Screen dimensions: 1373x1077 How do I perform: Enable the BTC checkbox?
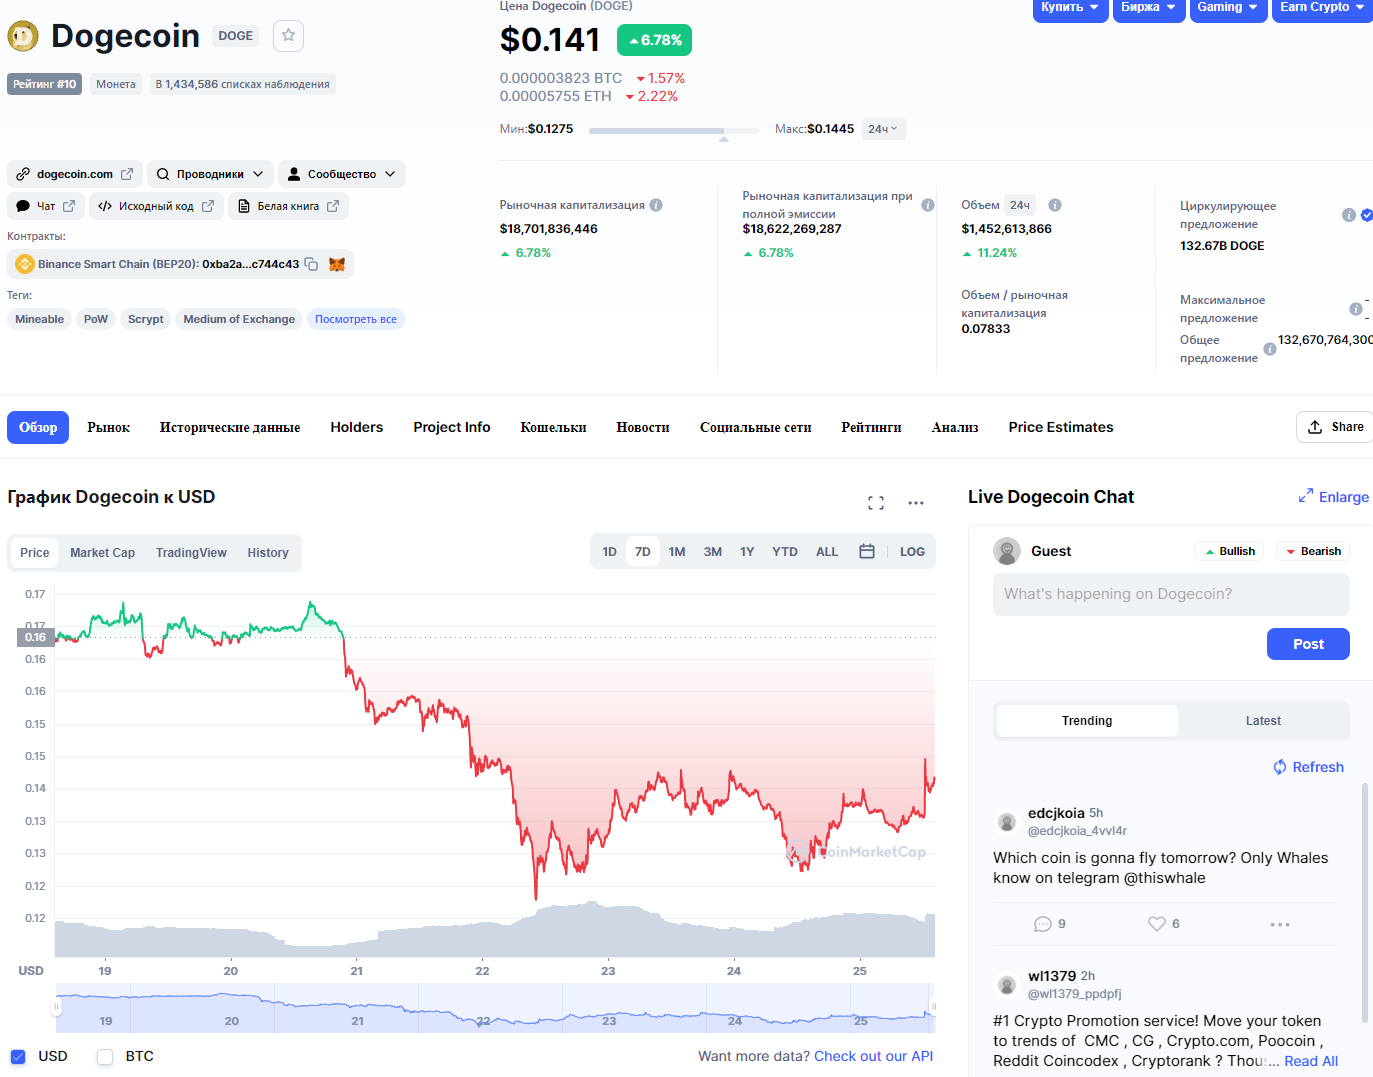click(105, 1056)
